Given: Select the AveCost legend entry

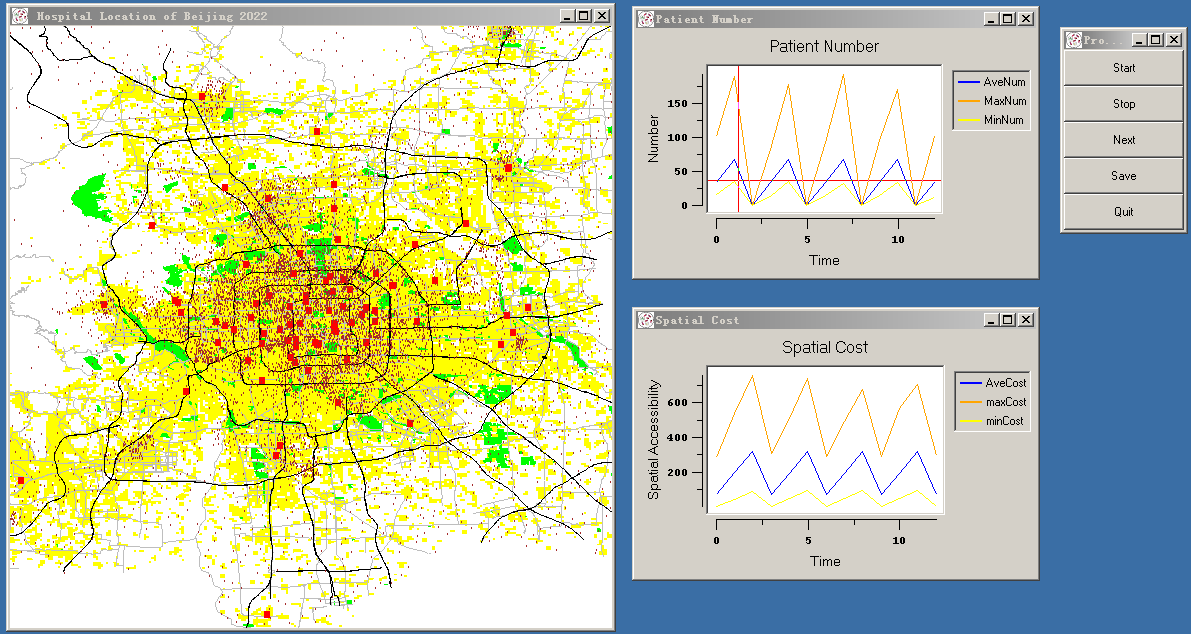Looking at the screenshot, I should pos(1005,383).
